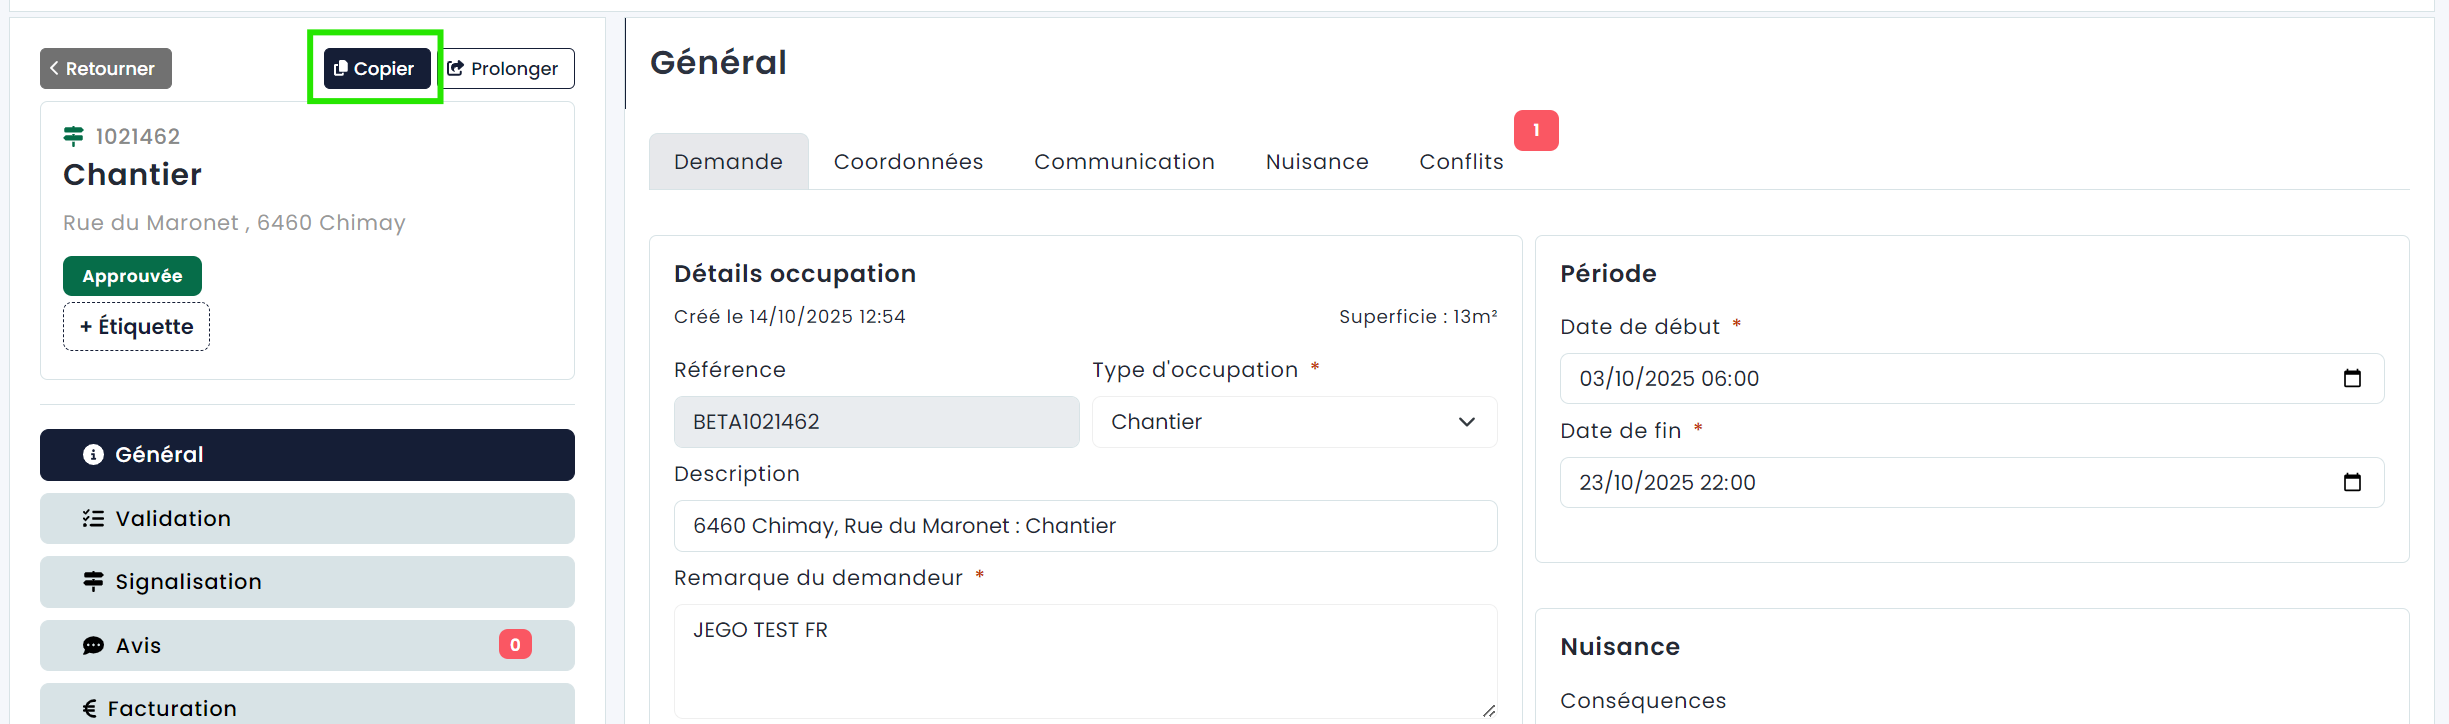Click the signpost icon next to Signalisation
Viewport: 2449px width, 724px height.
coord(93,582)
